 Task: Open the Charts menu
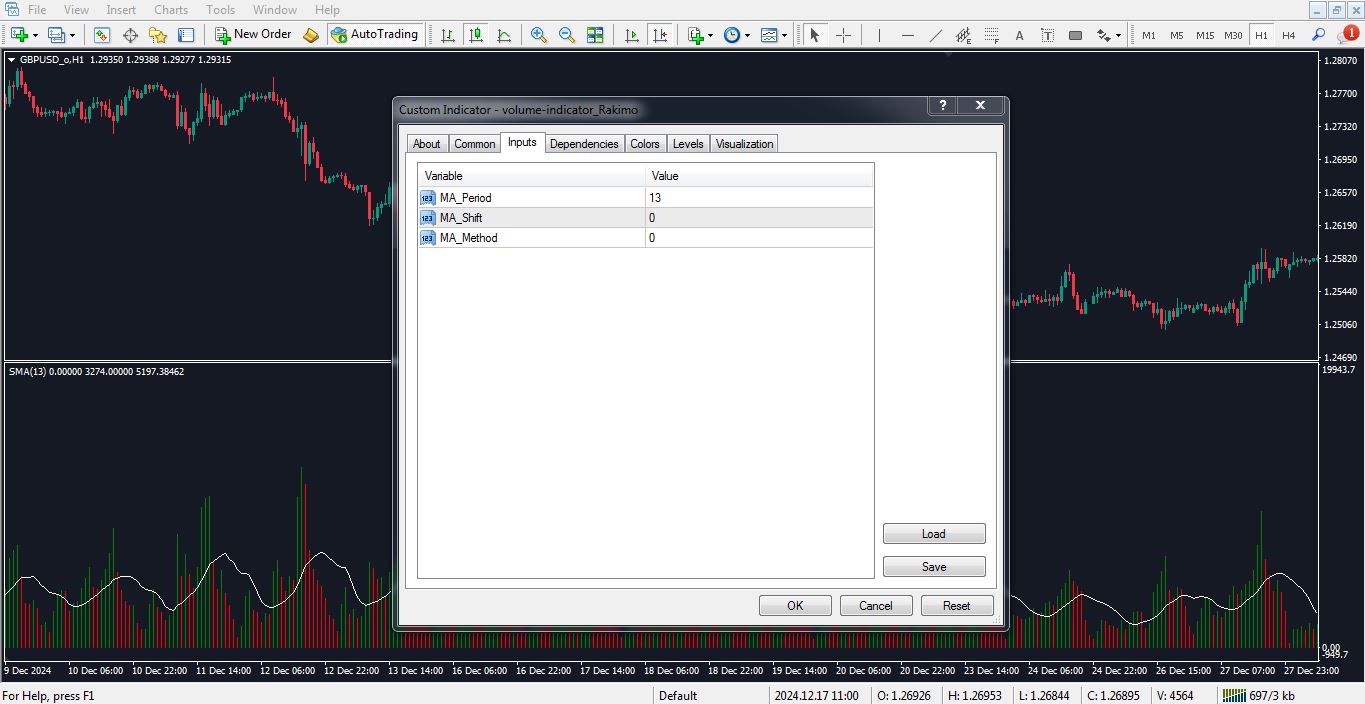click(171, 10)
